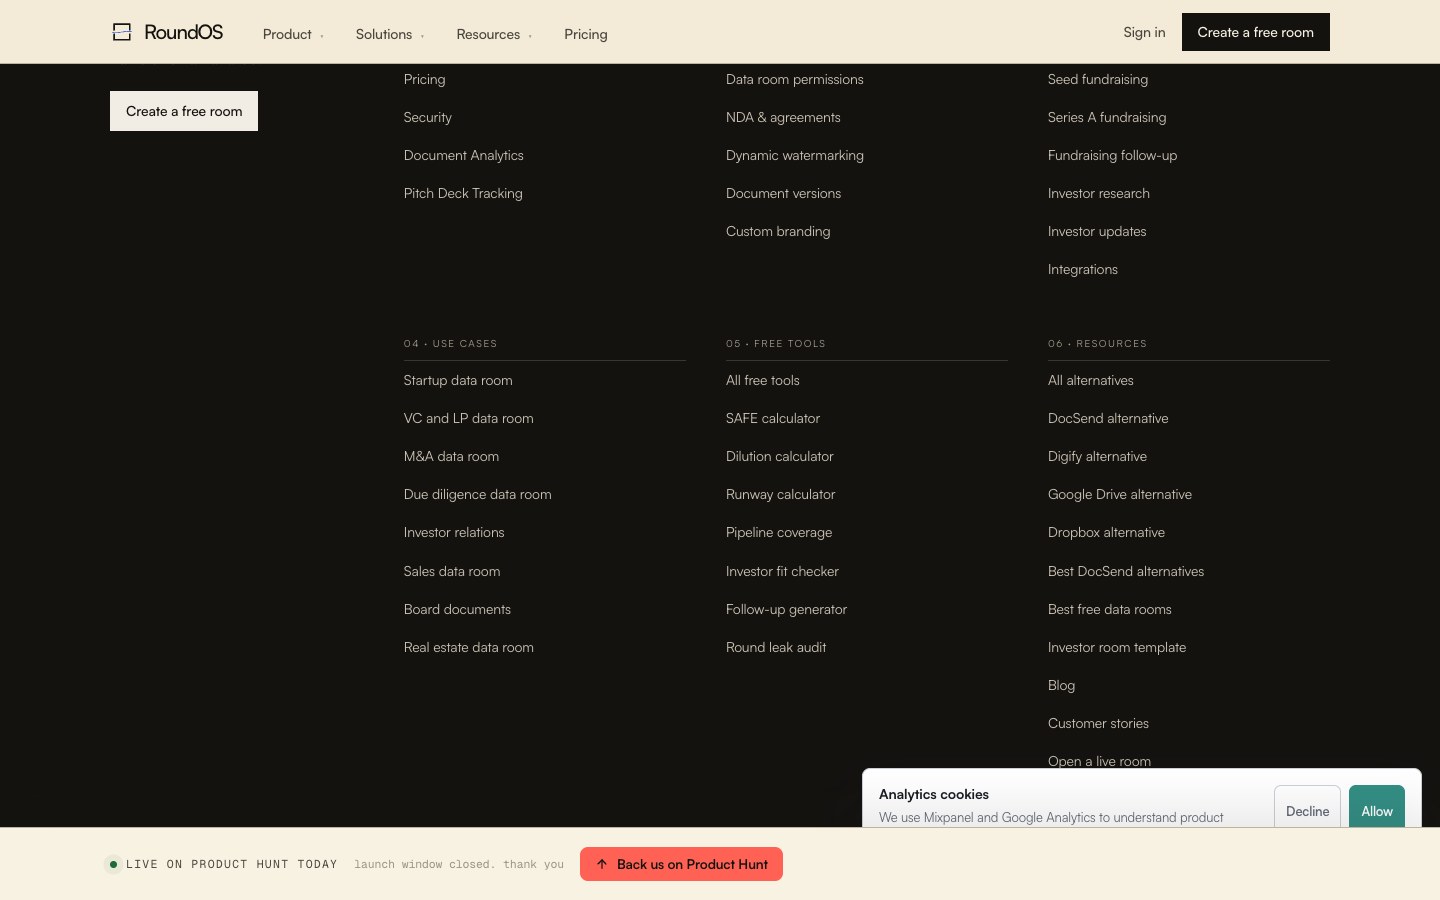Launch the Dilution calculator
Image resolution: width=1440 pixels, height=900 pixels.
780,456
